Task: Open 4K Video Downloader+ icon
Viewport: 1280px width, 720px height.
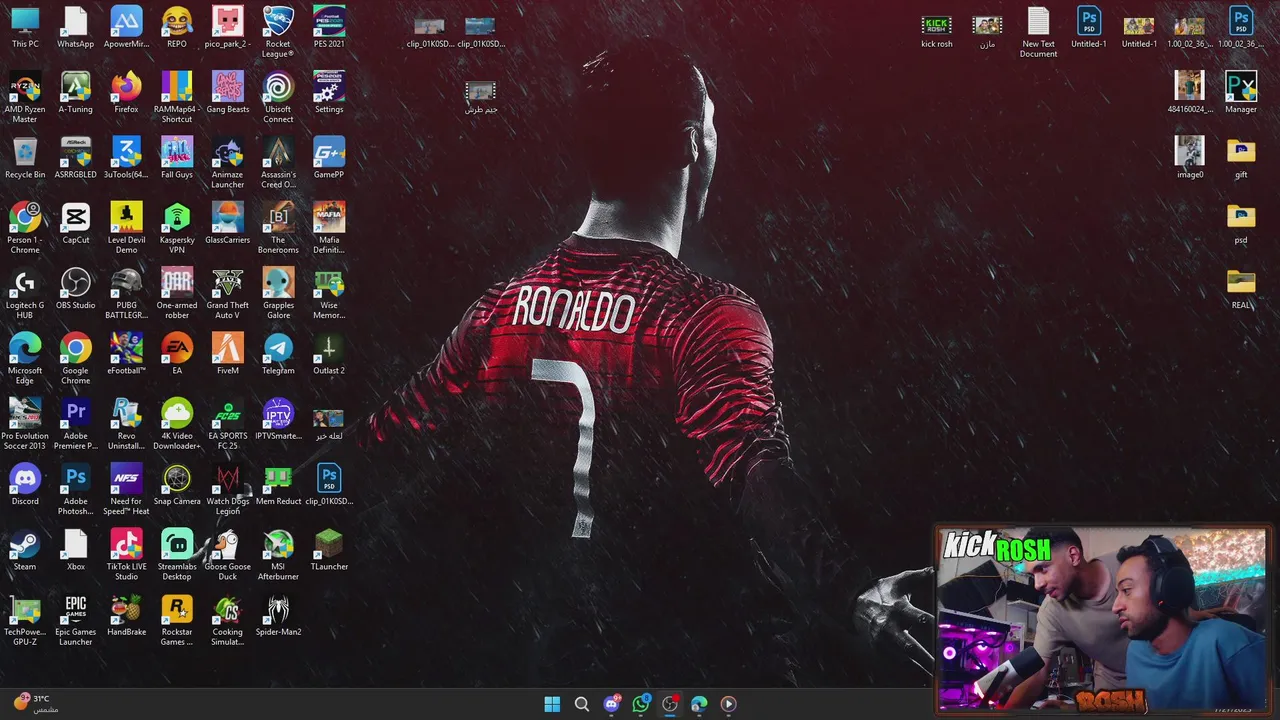Action: (177, 424)
